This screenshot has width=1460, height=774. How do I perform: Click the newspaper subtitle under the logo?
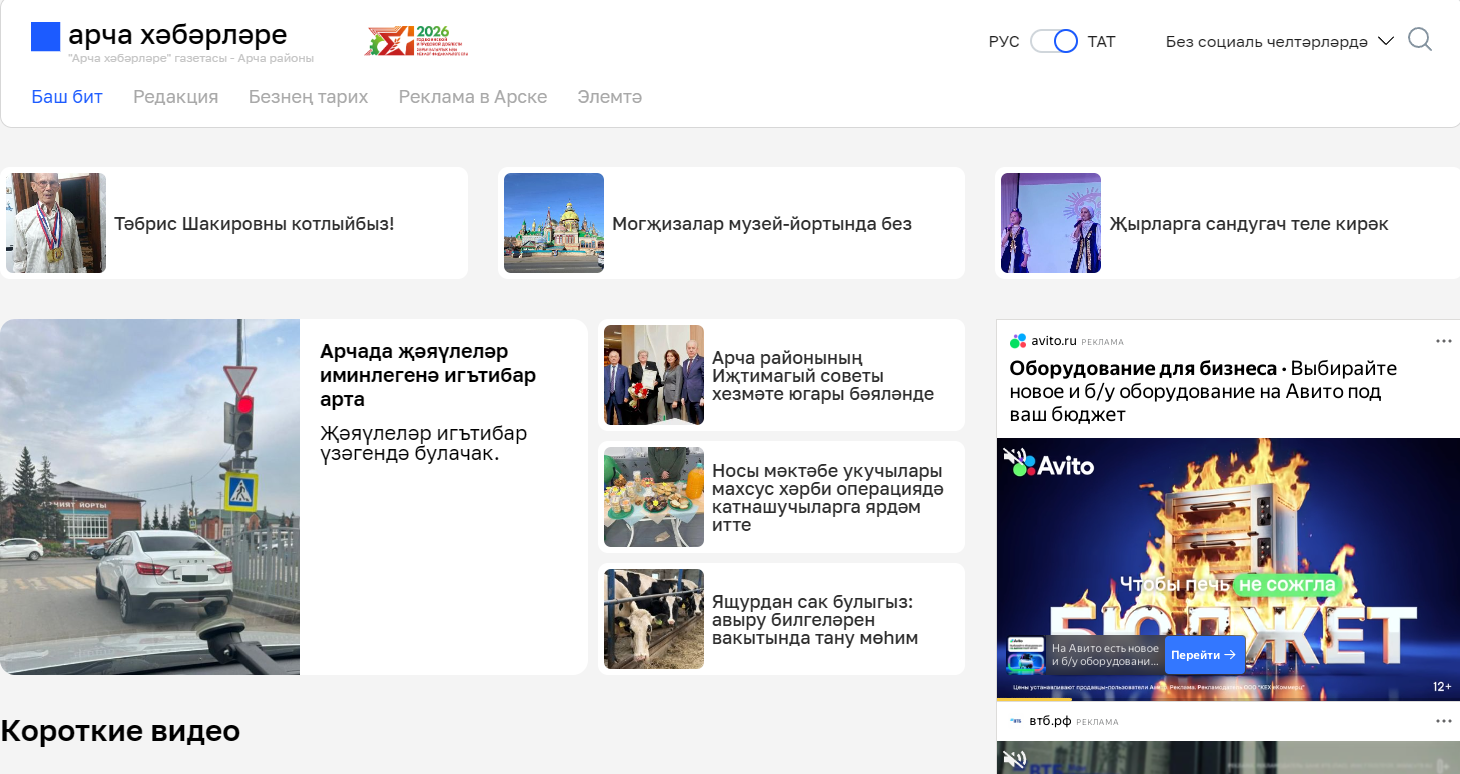[x=191, y=58]
